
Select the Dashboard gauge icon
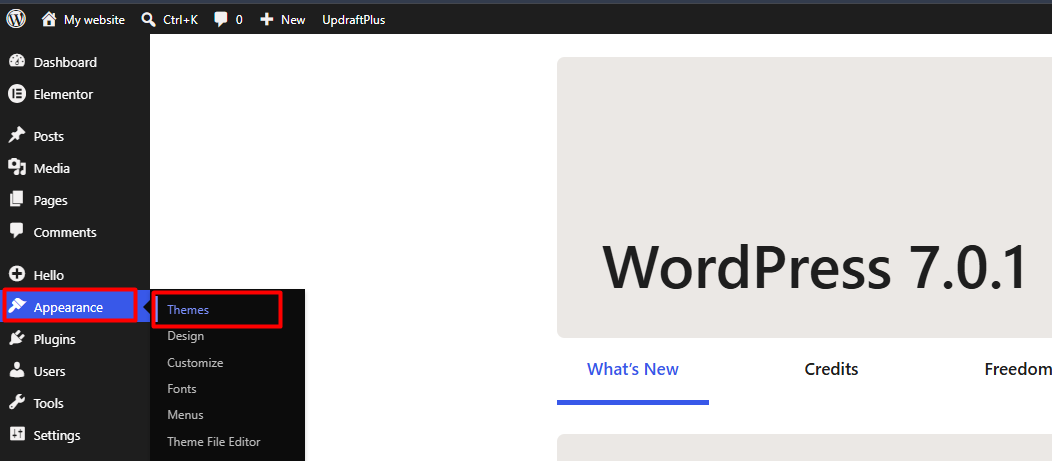[x=17, y=62]
